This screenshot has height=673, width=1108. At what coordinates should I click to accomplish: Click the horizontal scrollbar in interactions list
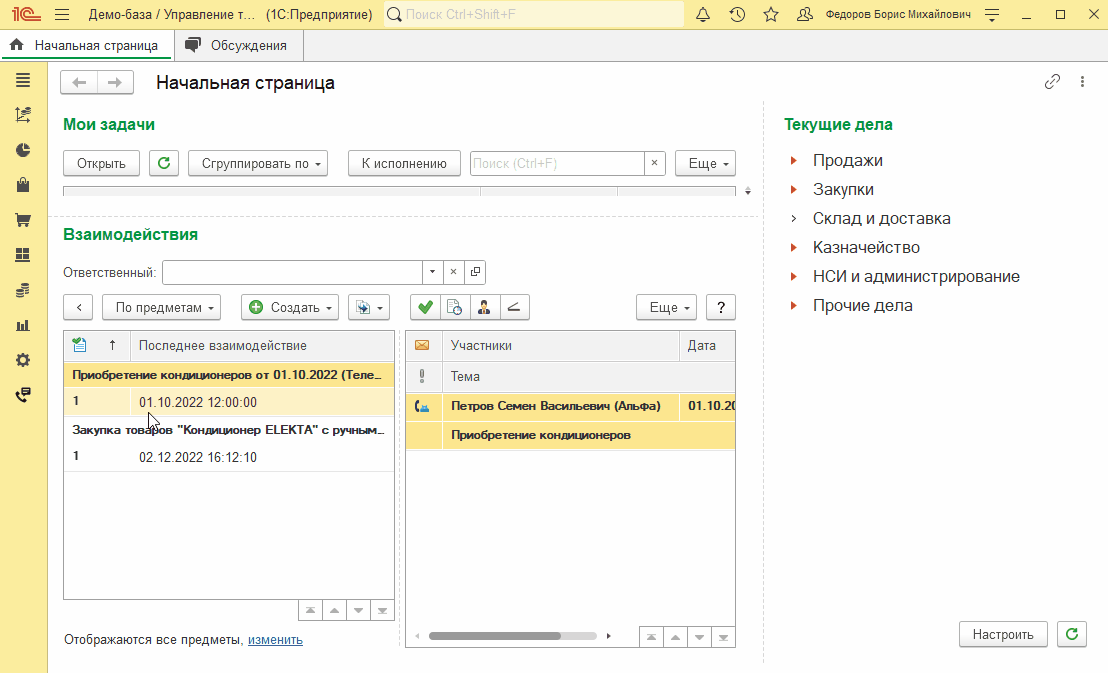point(494,635)
